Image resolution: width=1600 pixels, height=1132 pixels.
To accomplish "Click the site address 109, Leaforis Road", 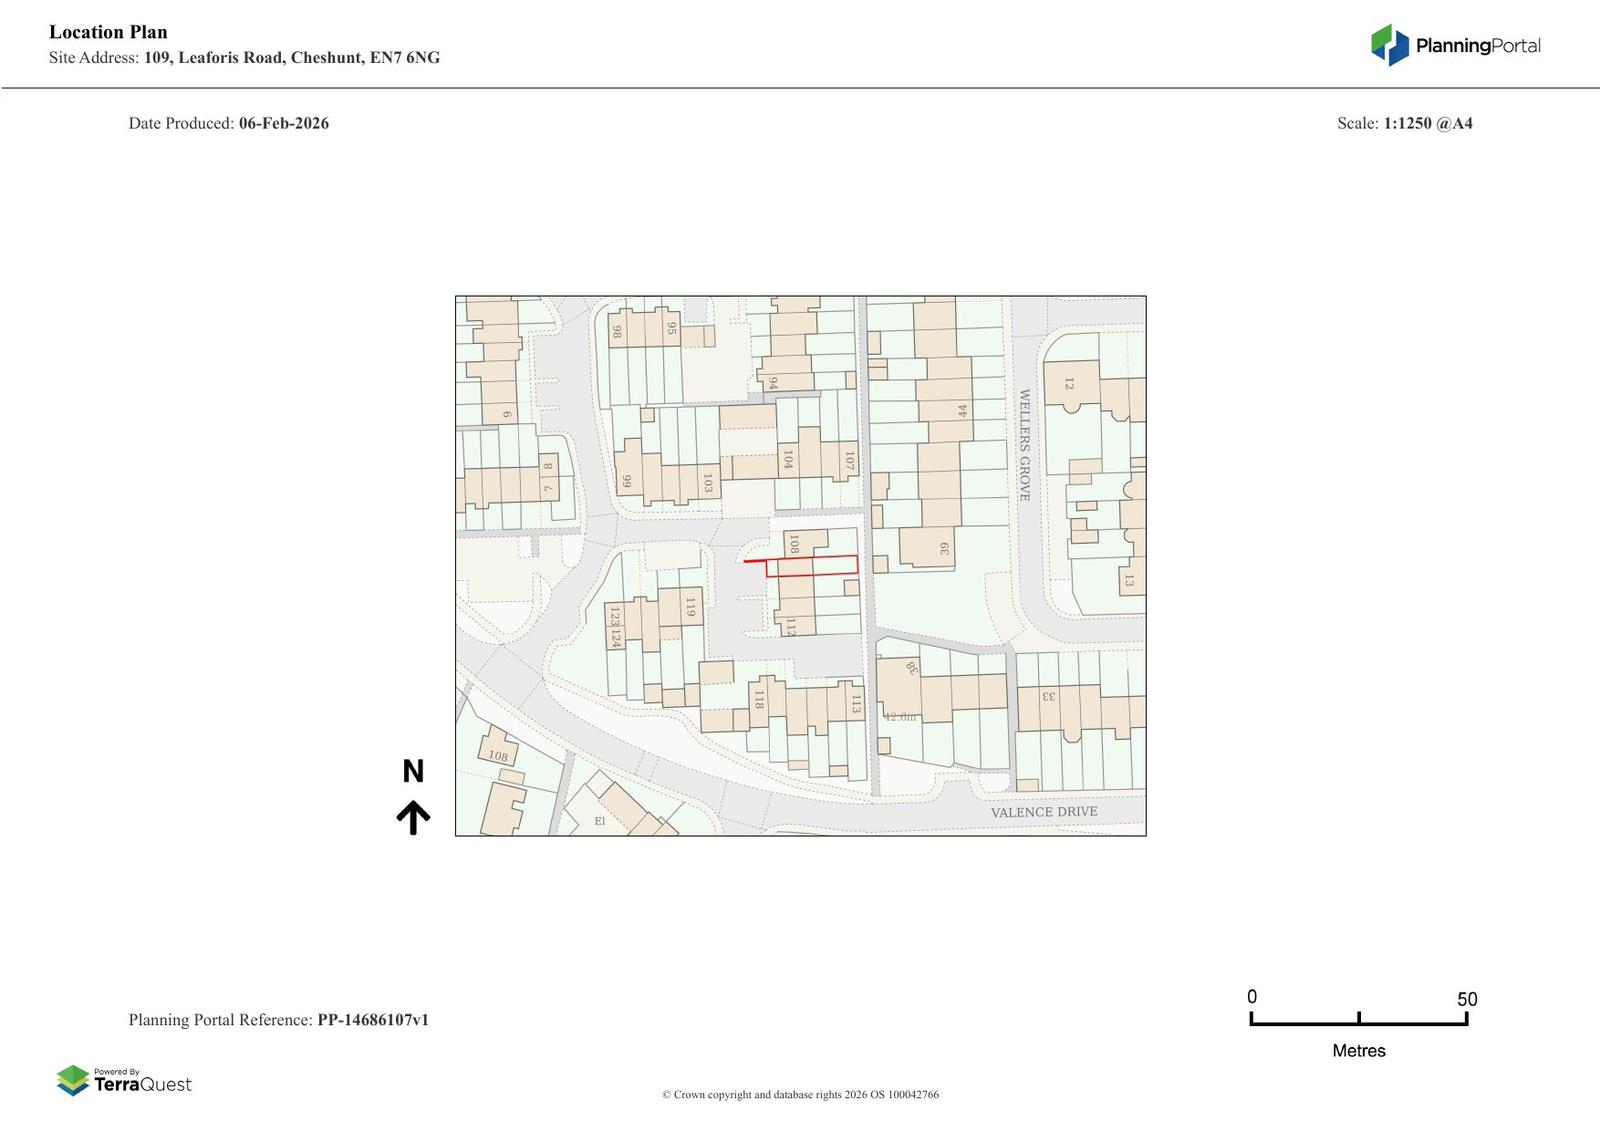I will tap(291, 57).
